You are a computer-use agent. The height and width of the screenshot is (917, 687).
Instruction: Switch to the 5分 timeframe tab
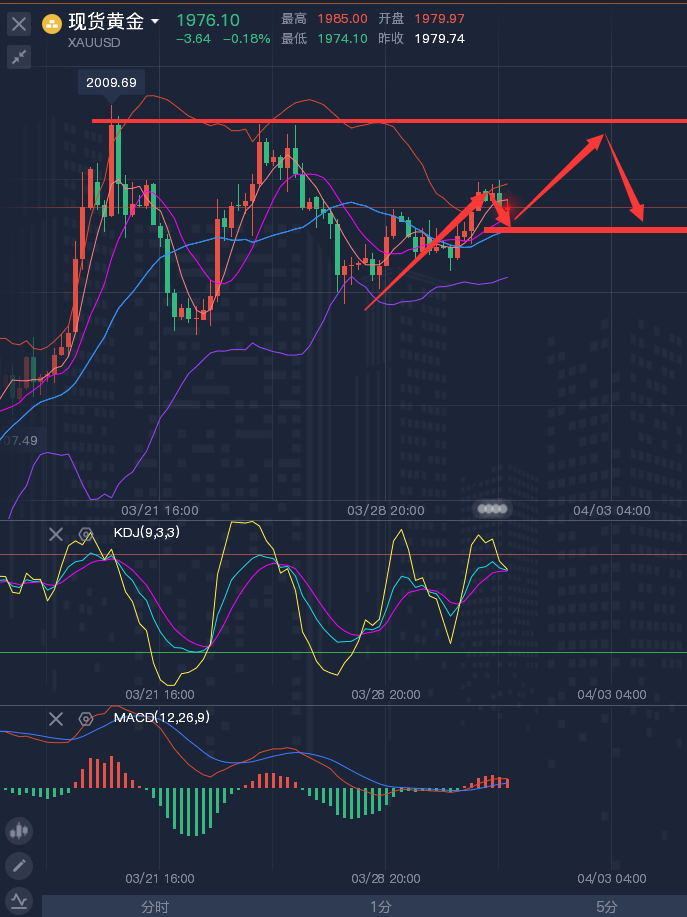coord(607,906)
